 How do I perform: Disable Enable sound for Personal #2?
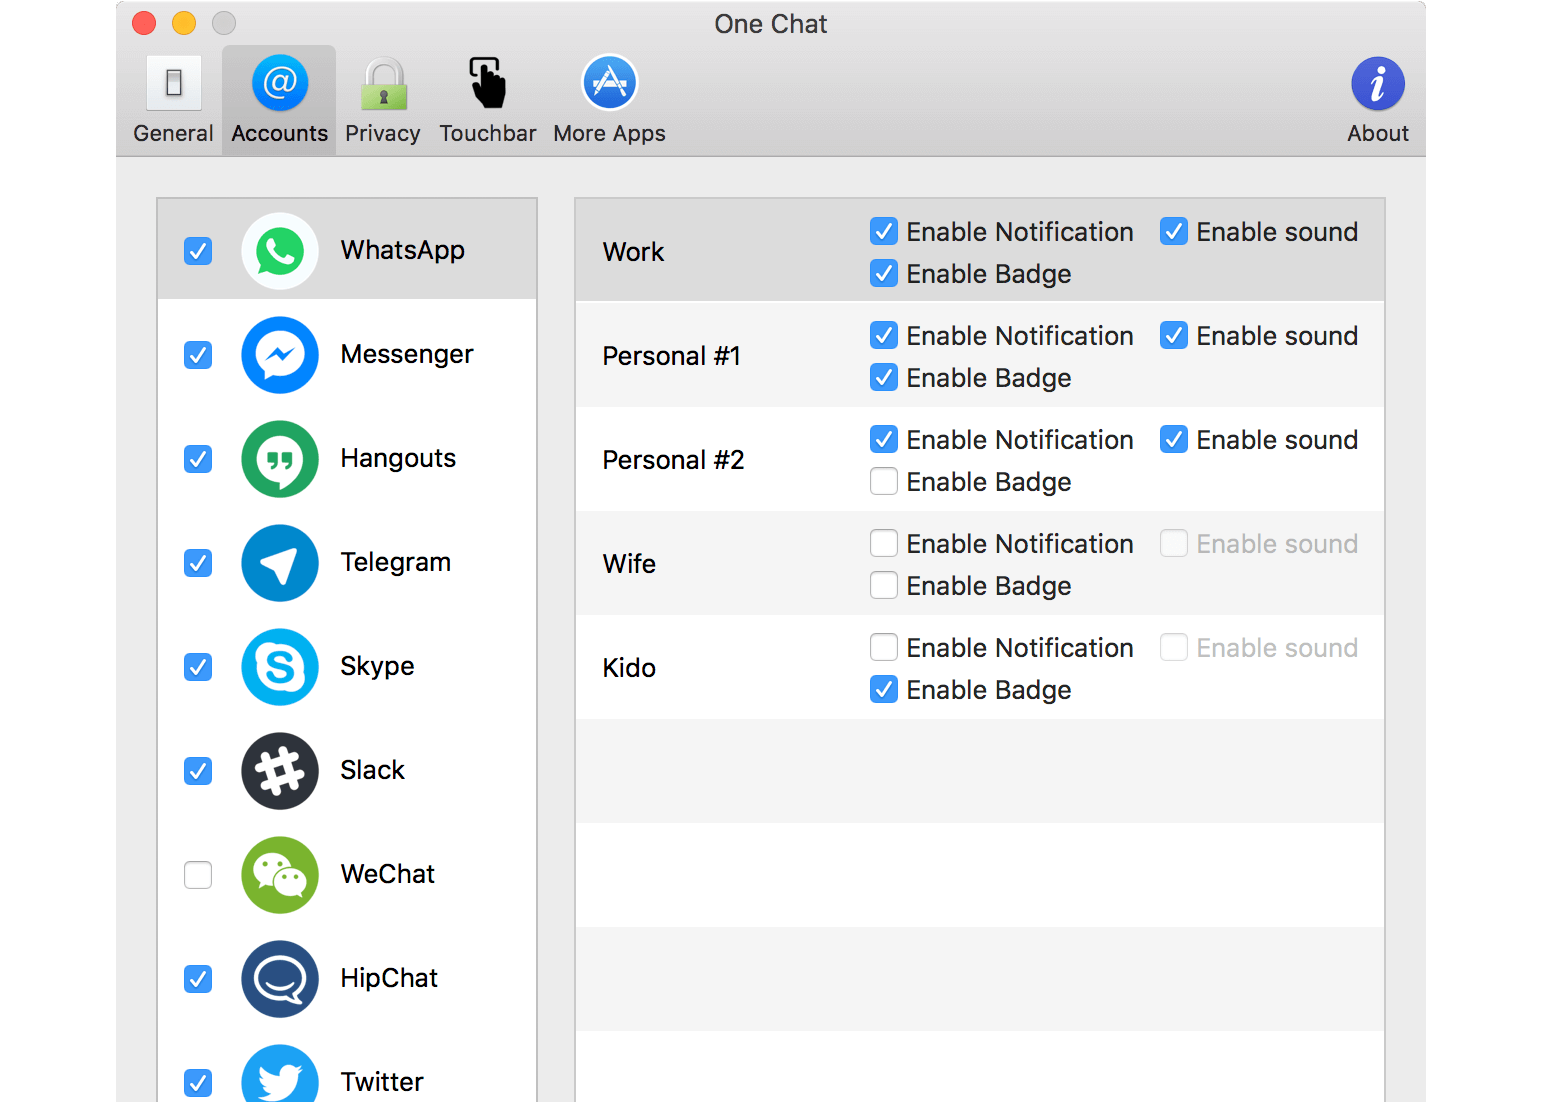tap(1174, 439)
